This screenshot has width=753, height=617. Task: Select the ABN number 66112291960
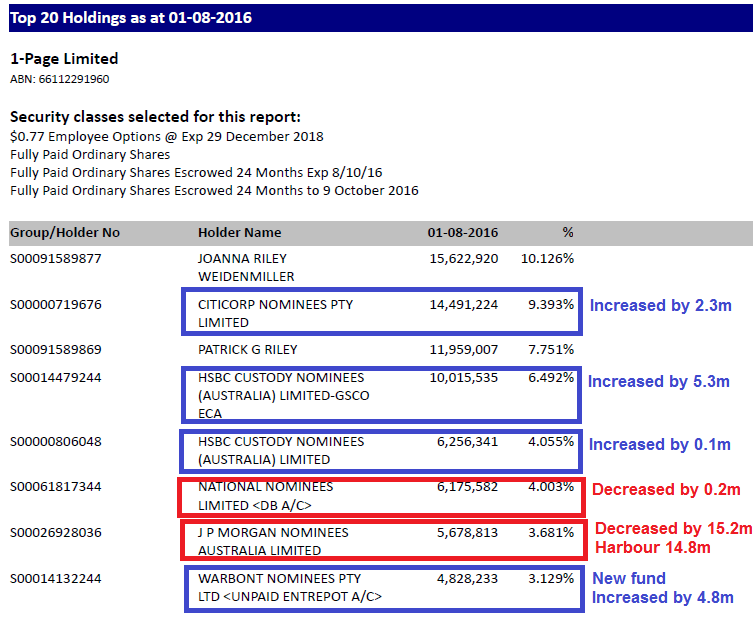tap(74, 79)
